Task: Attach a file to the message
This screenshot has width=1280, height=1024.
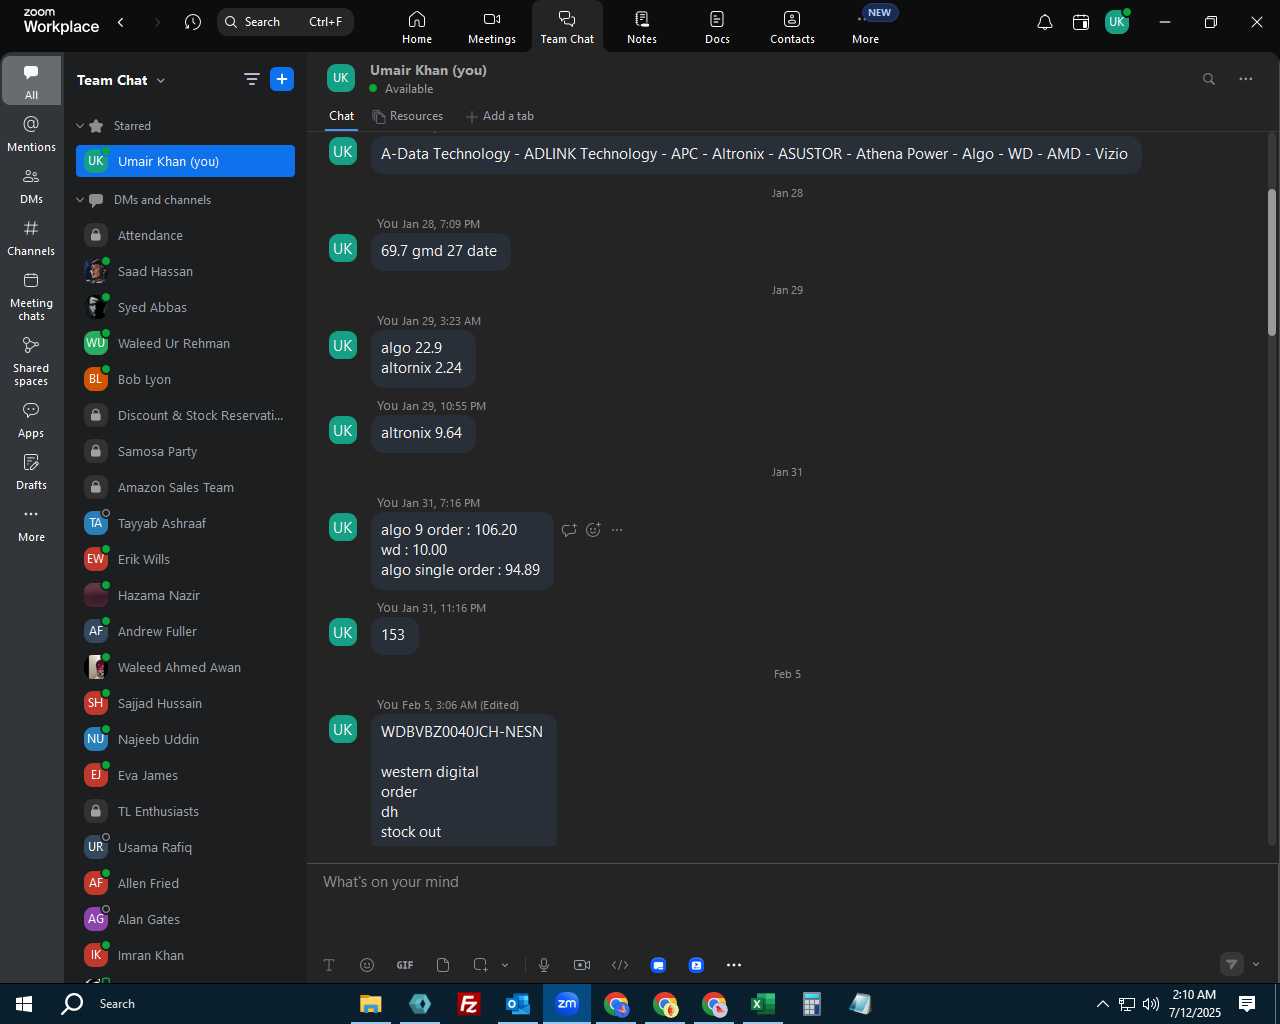Action: coord(443,965)
